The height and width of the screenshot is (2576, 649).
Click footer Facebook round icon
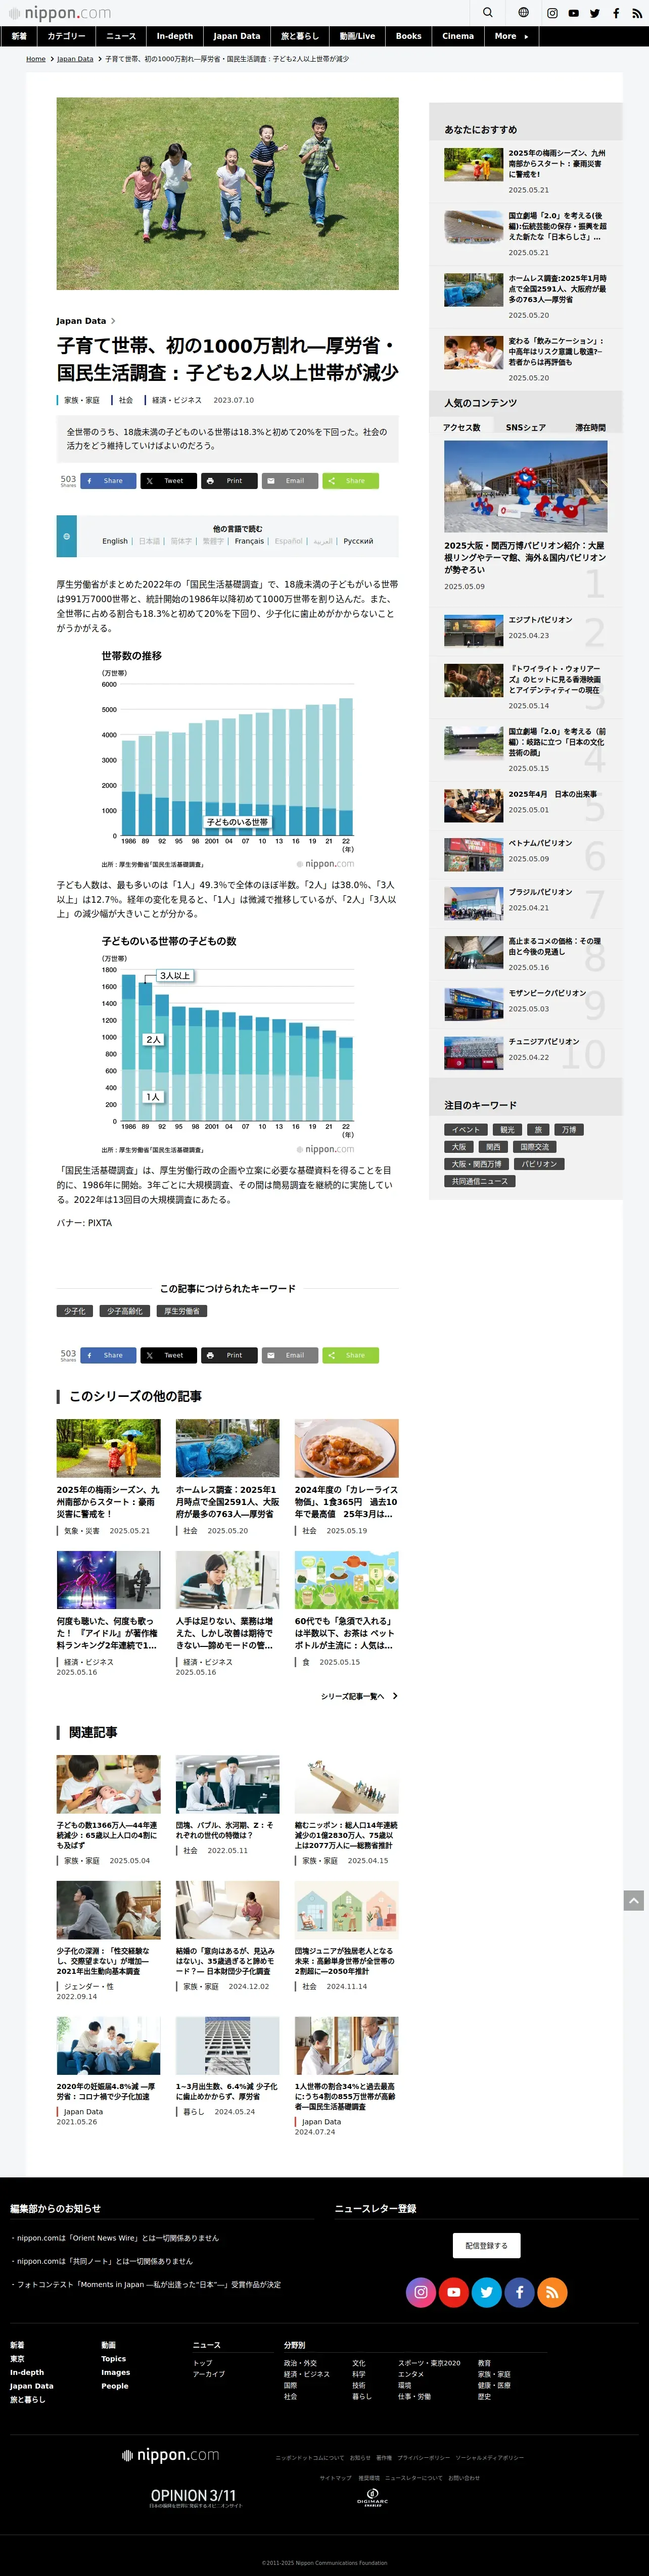coord(520,2292)
